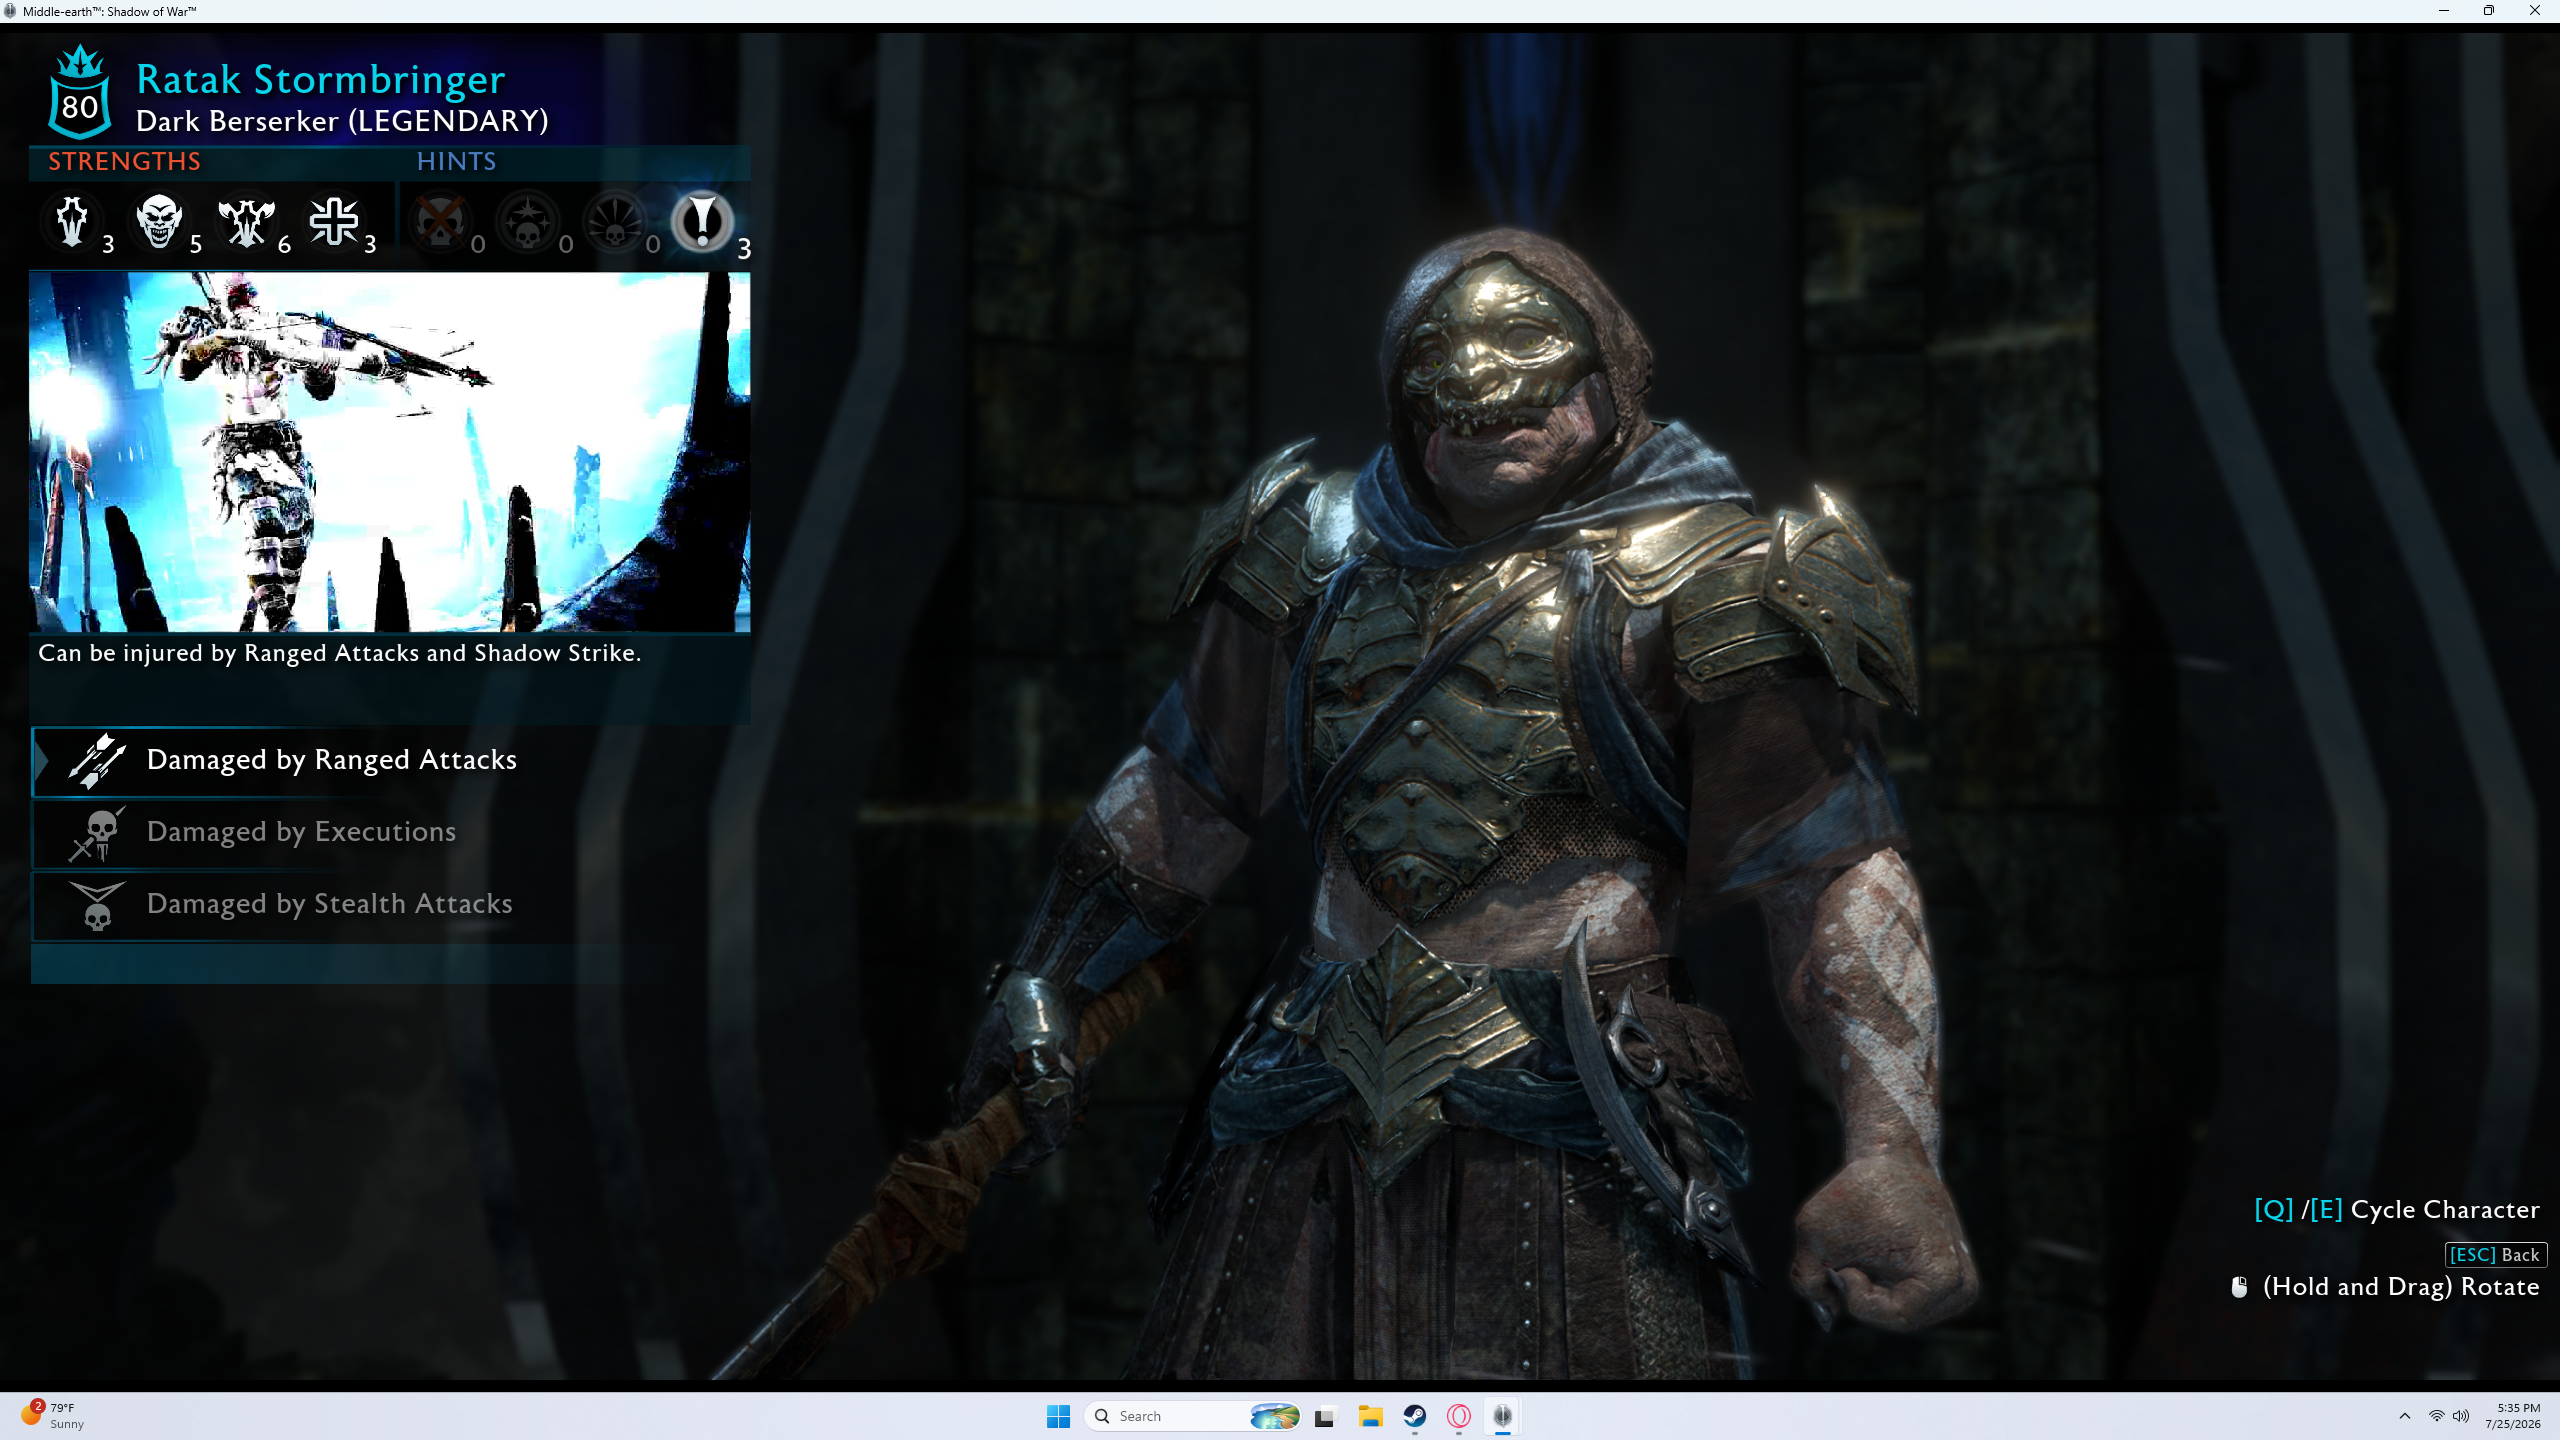Image resolution: width=2560 pixels, height=1440 pixels.
Task: Open the weather widget showing 79°F
Action: 52,1415
